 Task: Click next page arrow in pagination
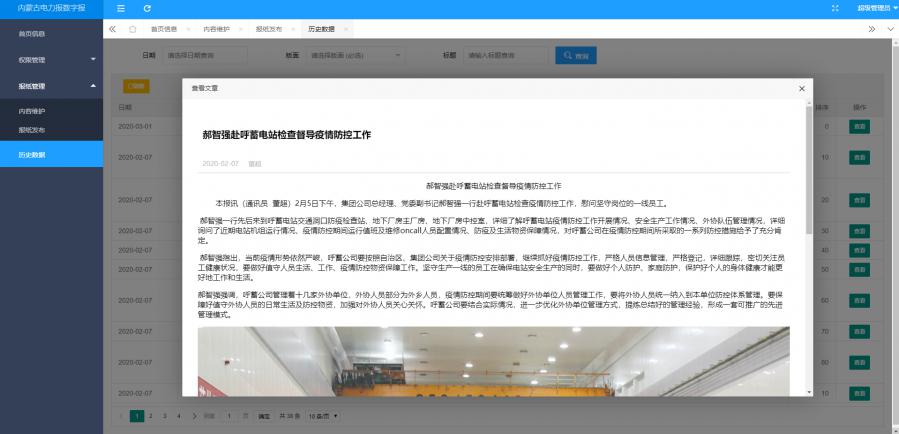pos(193,414)
